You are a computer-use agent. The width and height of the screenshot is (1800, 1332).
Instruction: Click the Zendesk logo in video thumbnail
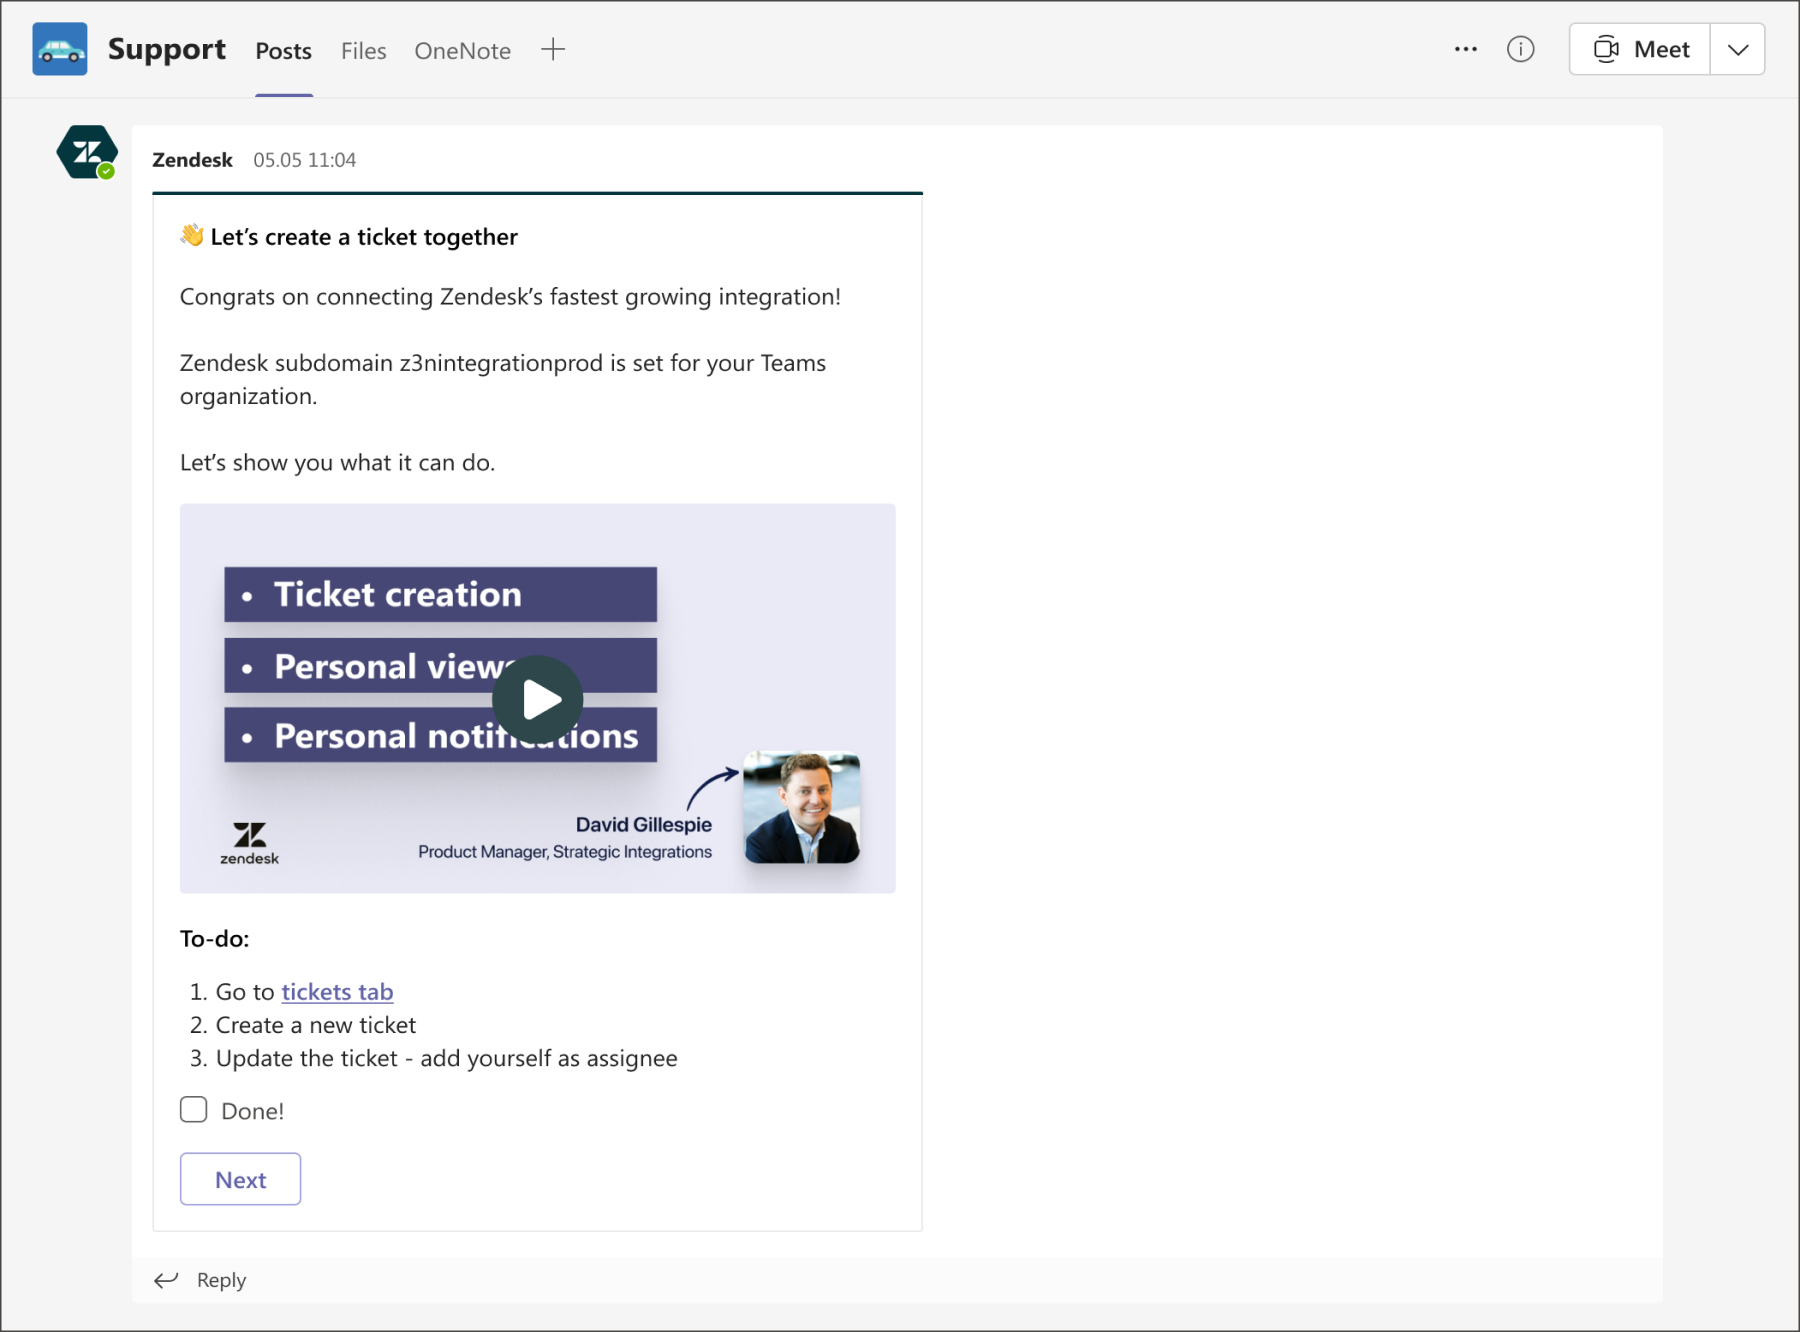[249, 843]
